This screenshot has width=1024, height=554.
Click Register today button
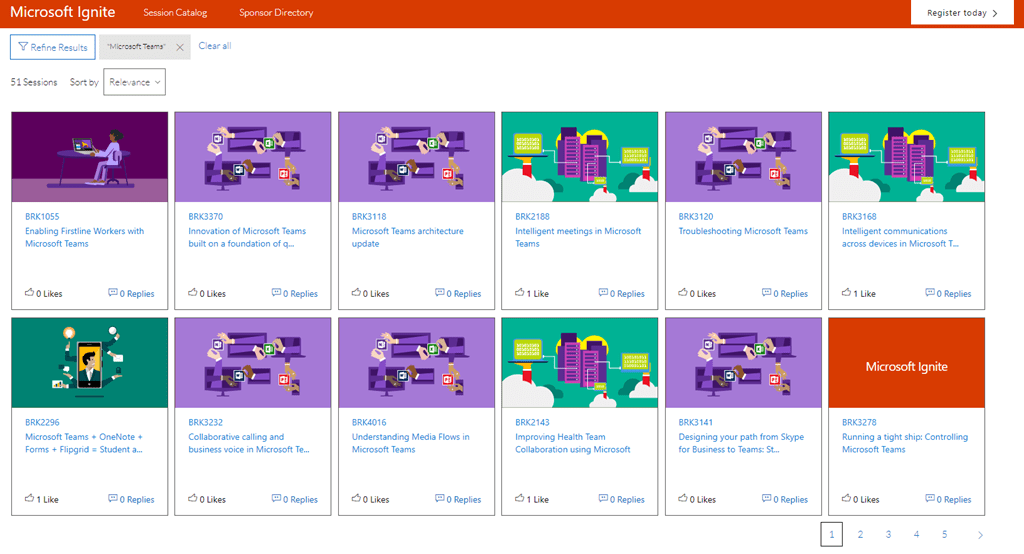[x=962, y=12]
